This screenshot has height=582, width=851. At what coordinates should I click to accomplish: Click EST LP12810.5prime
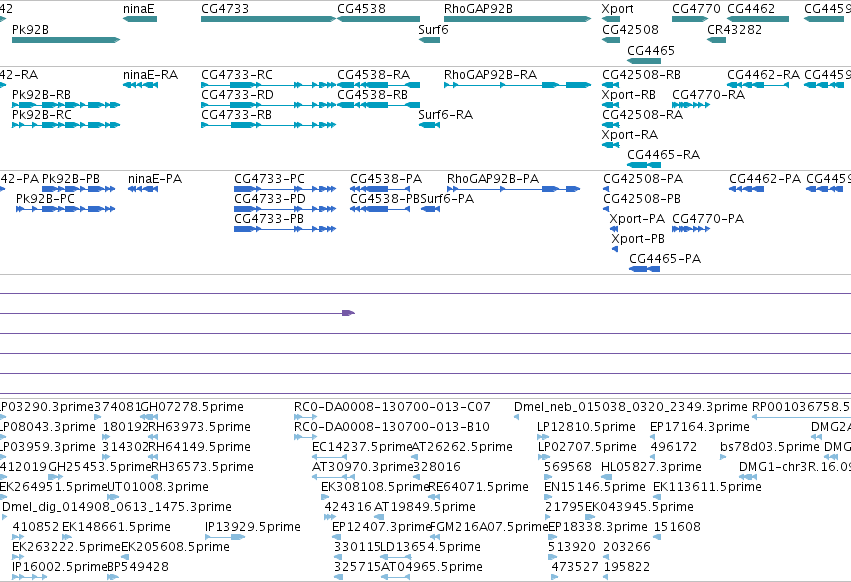tap(586, 427)
